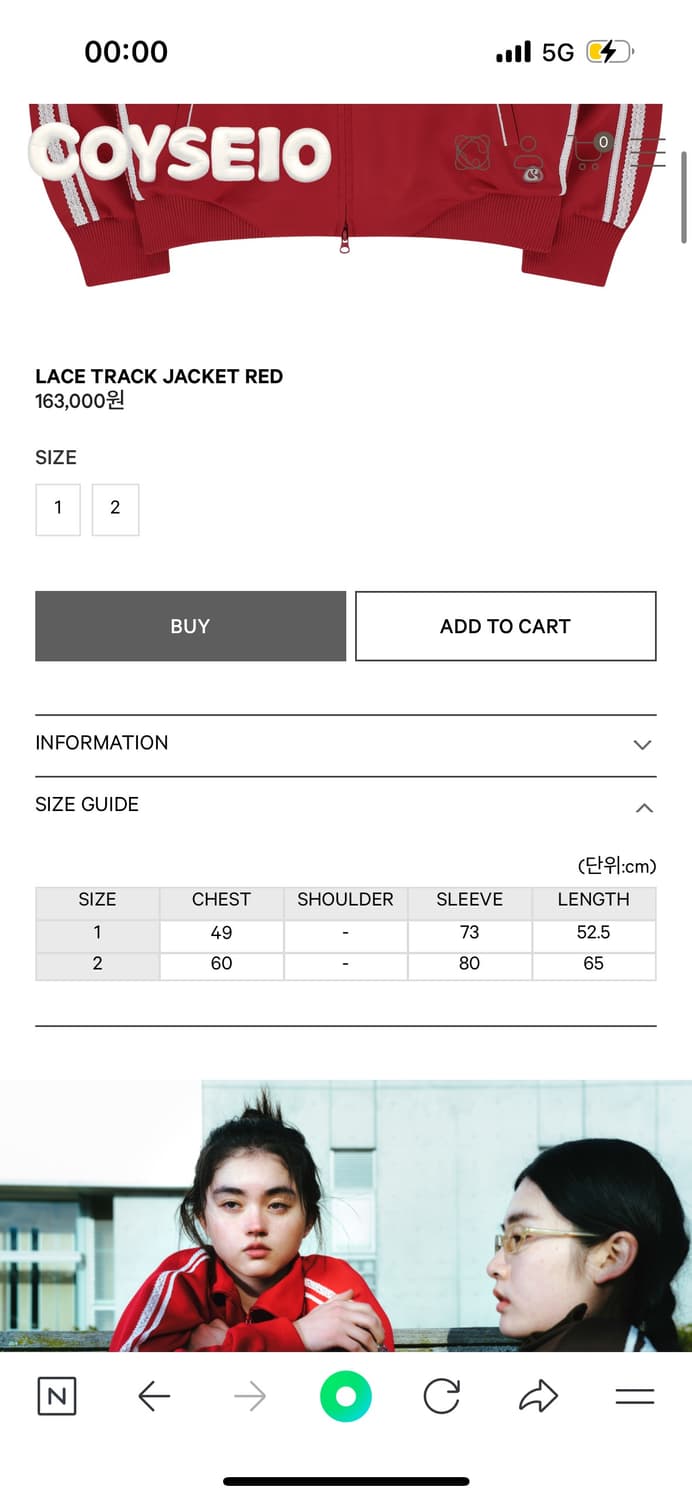Image resolution: width=692 pixels, height=1500 pixels.
Task: Tap the Naver N home icon
Action: click(57, 1396)
